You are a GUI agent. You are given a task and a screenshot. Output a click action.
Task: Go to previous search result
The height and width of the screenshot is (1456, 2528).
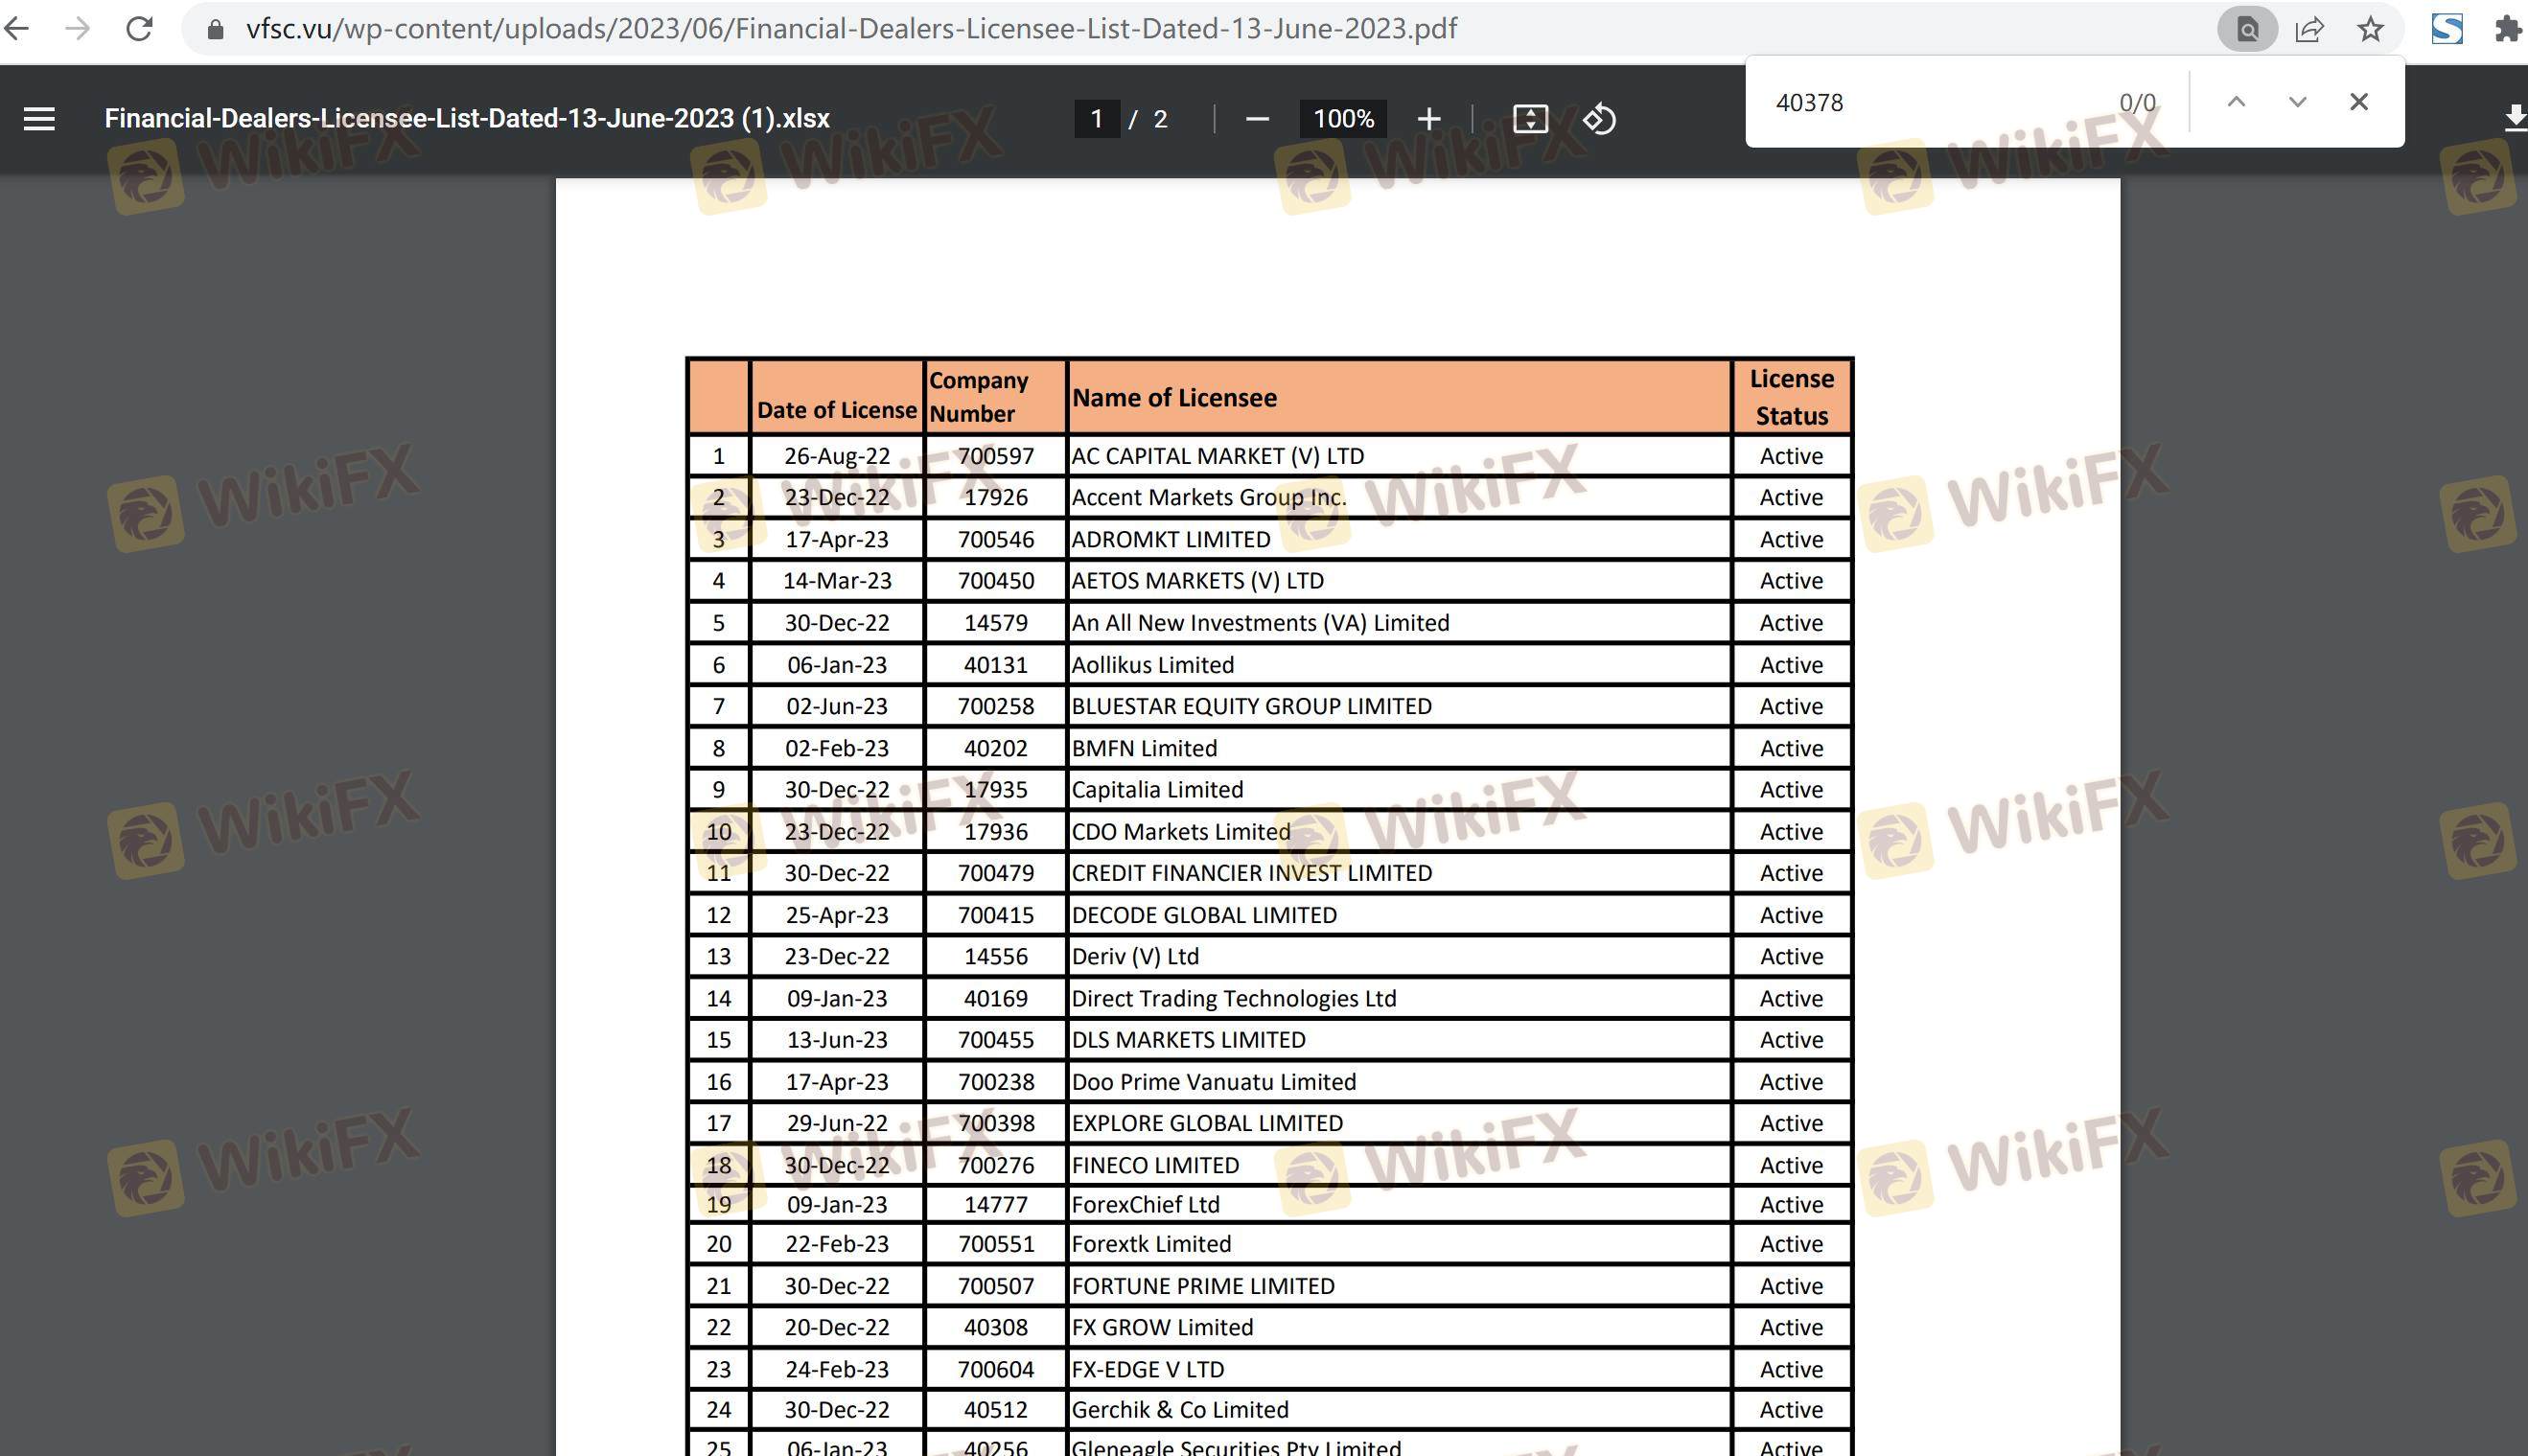click(x=2236, y=102)
